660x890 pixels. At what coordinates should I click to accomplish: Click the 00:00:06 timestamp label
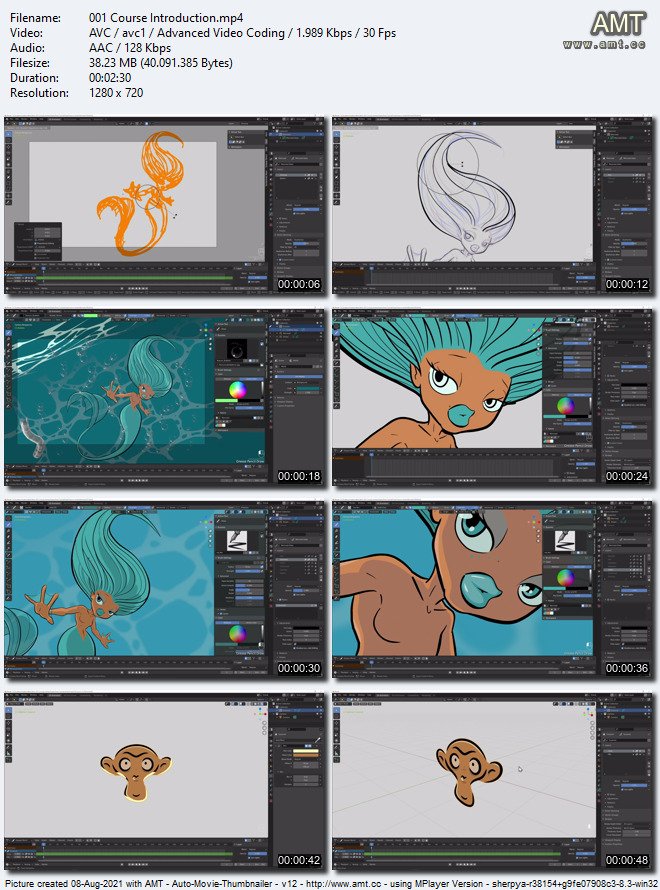[x=299, y=284]
